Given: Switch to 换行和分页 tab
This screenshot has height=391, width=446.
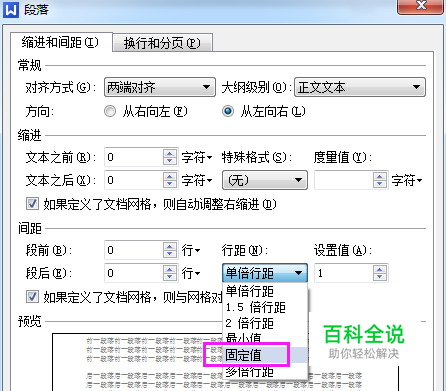Looking at the screenshot, I should tap(162, 43).
